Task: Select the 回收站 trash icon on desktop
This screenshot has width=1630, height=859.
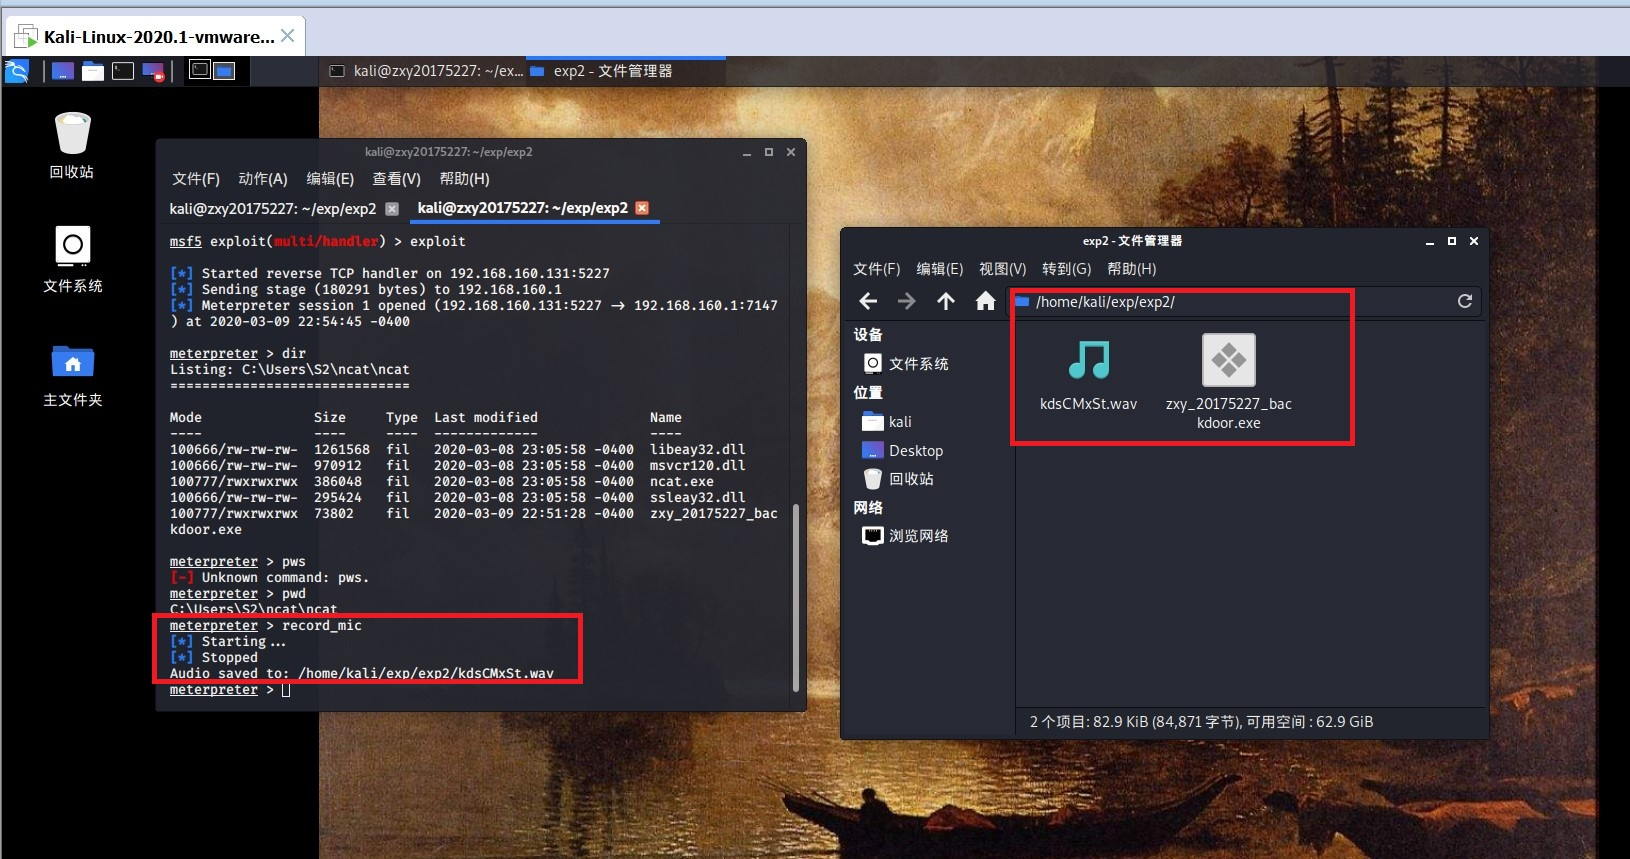Action: click(x=72, y=145)
